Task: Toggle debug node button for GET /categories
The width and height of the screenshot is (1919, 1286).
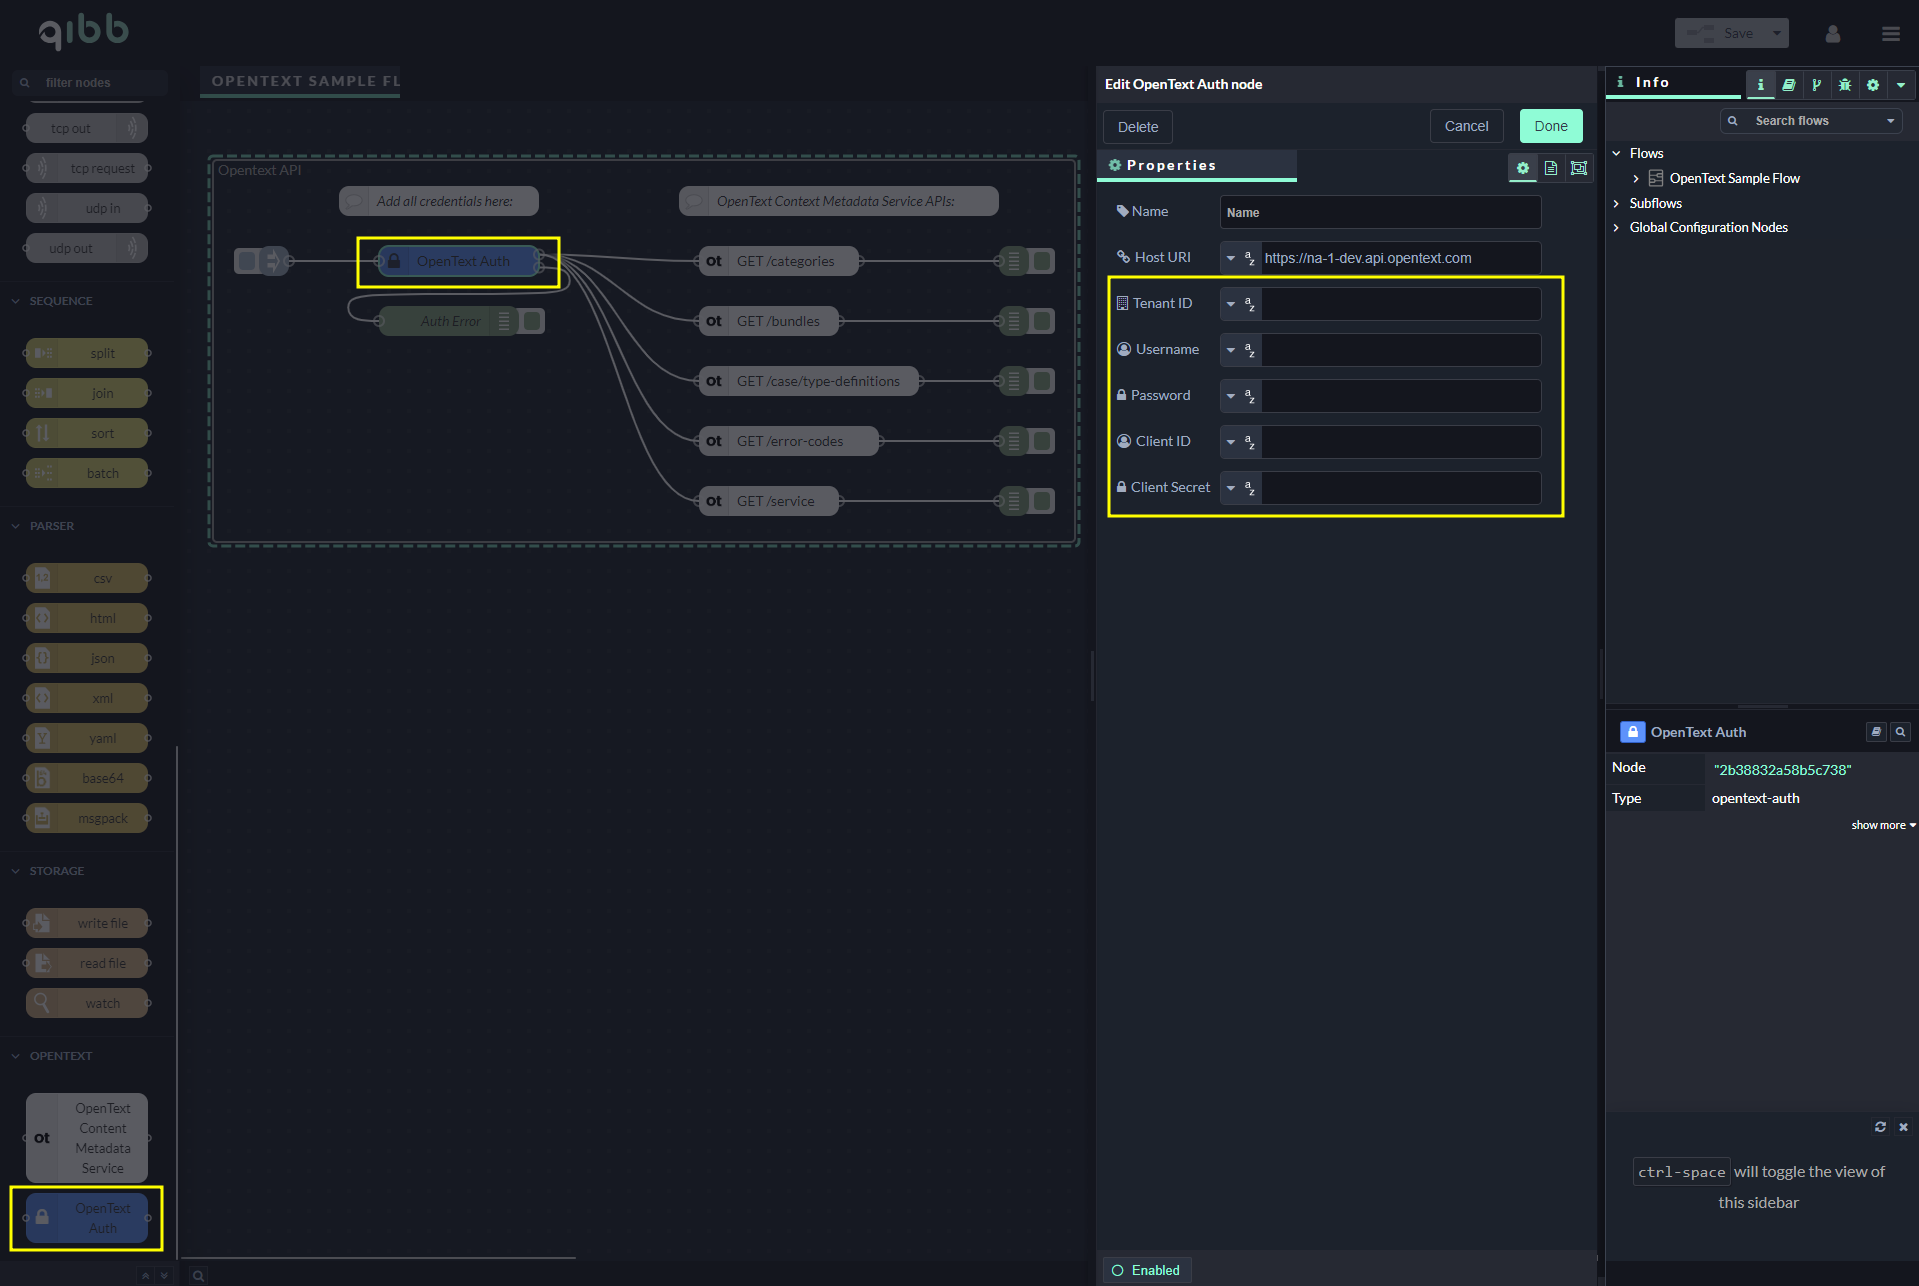Action: (x=1042, y=261)
